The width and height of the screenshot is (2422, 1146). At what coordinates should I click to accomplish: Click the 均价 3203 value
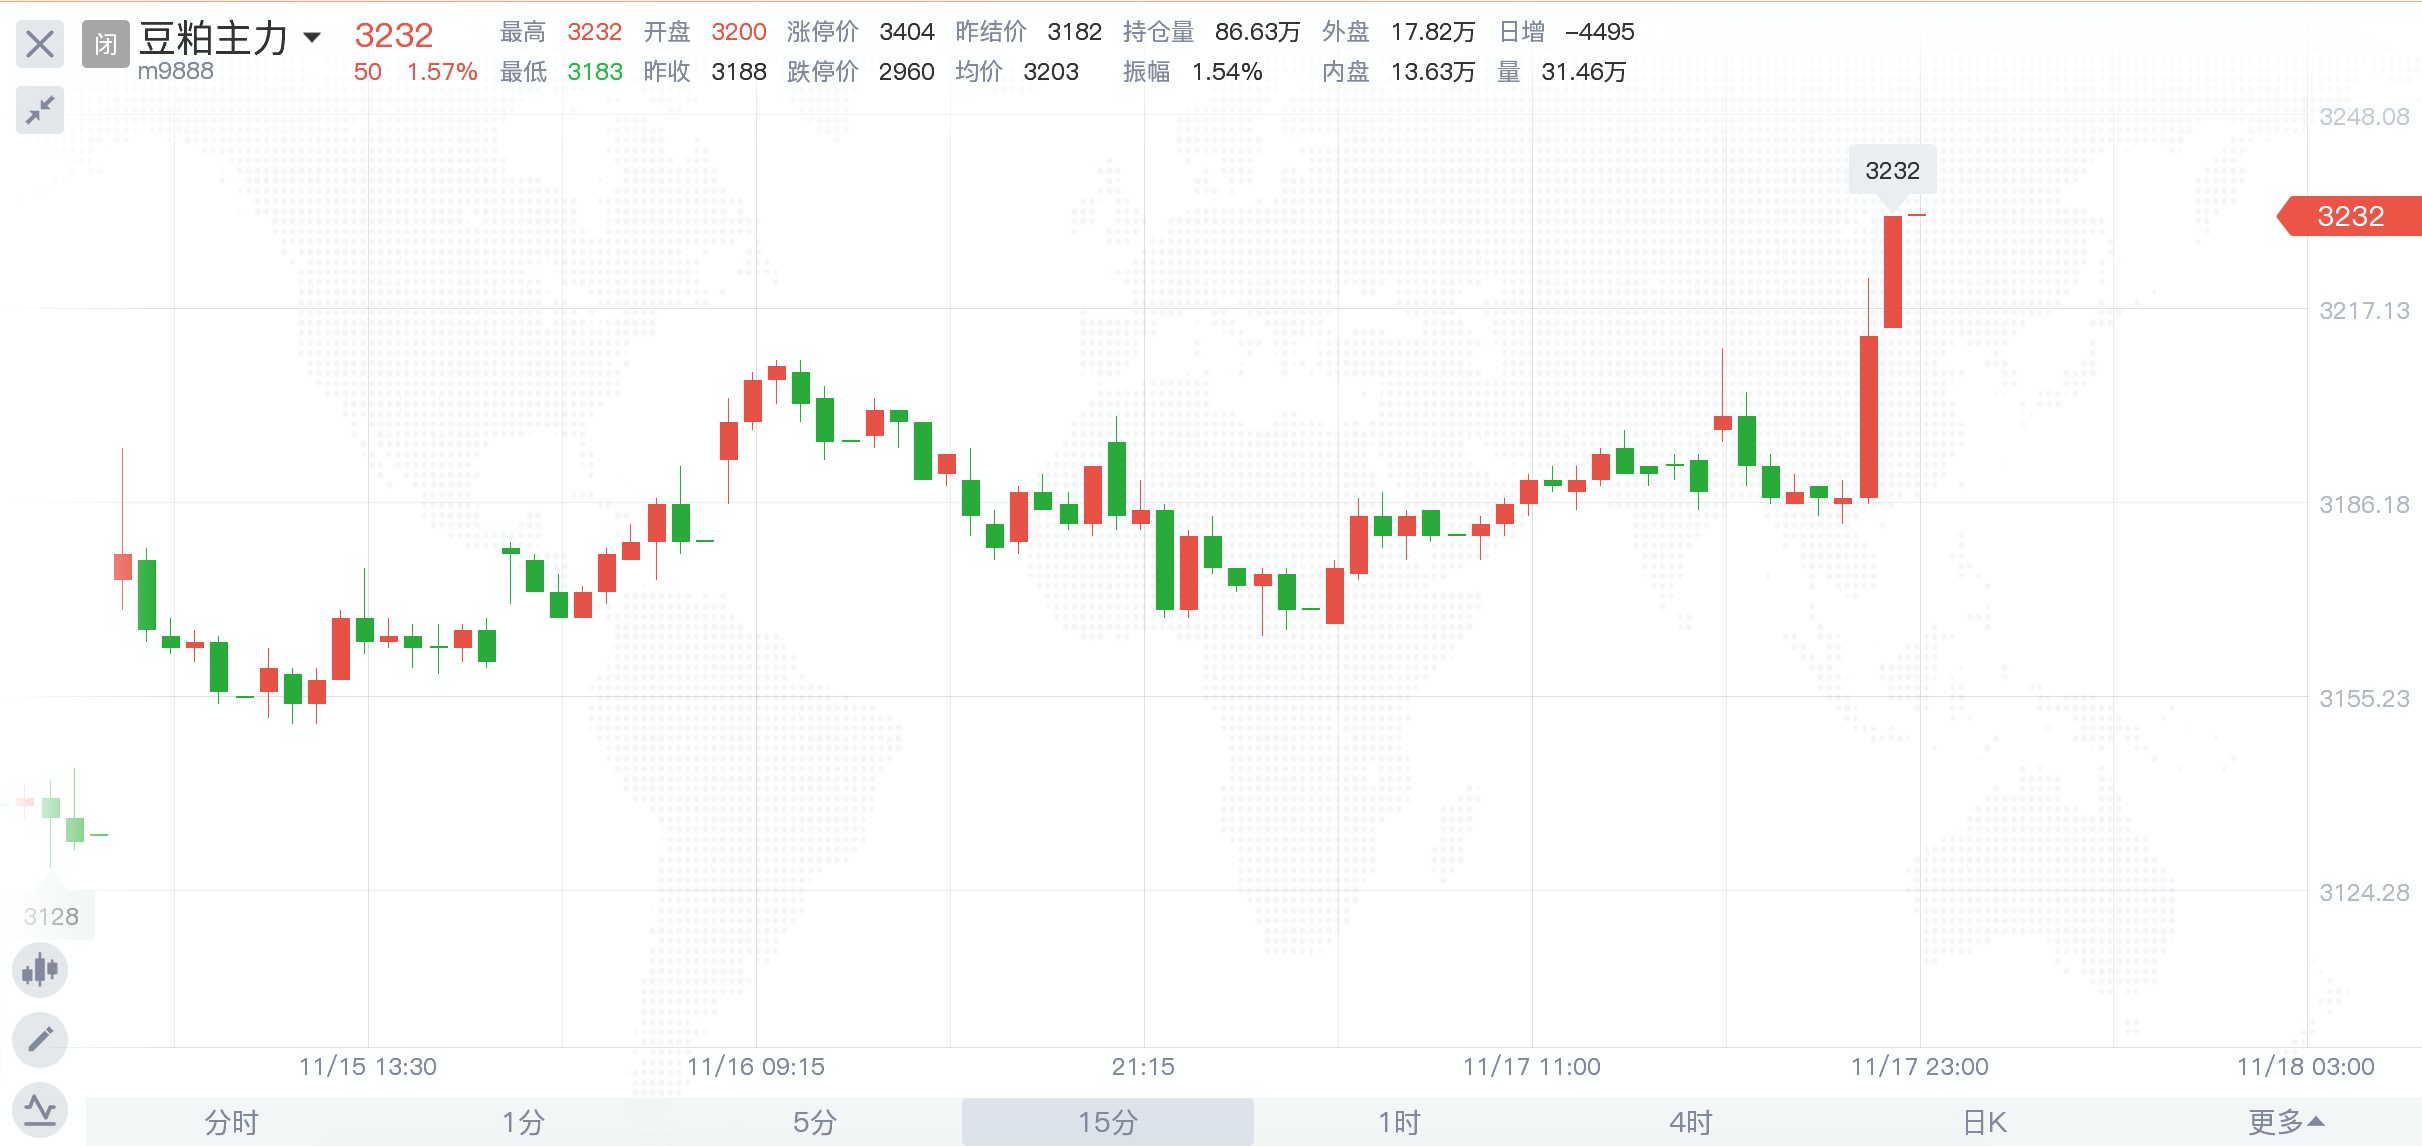[1051, 72]
